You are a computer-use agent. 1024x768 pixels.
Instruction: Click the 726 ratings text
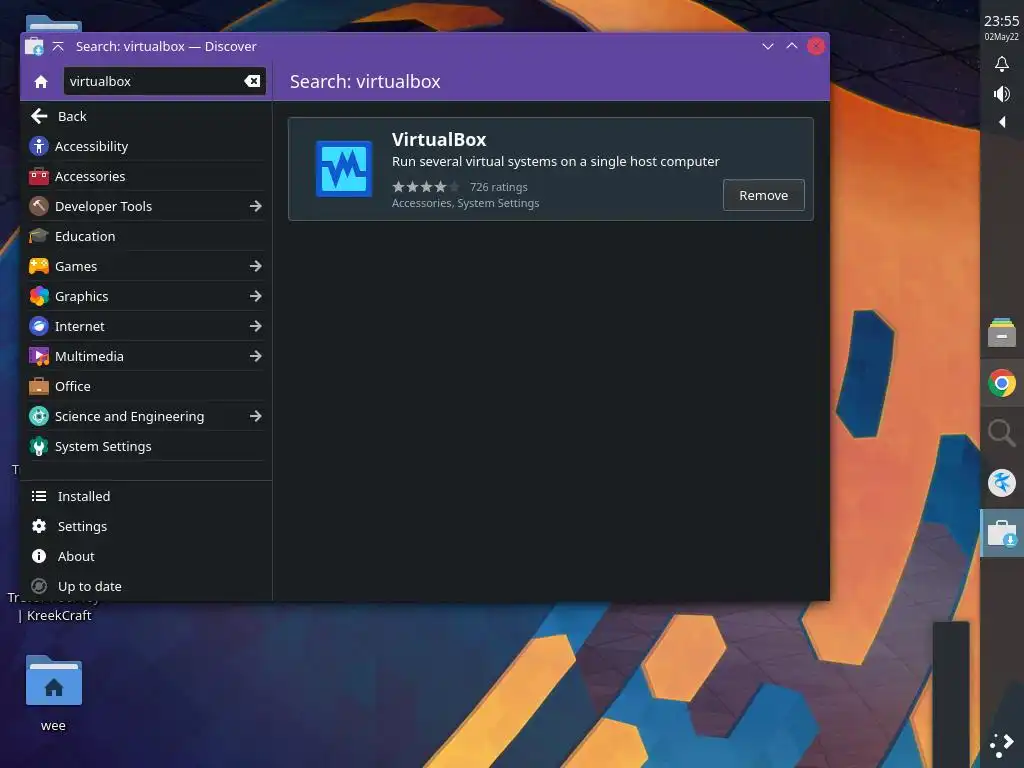(x=498, y=187)
